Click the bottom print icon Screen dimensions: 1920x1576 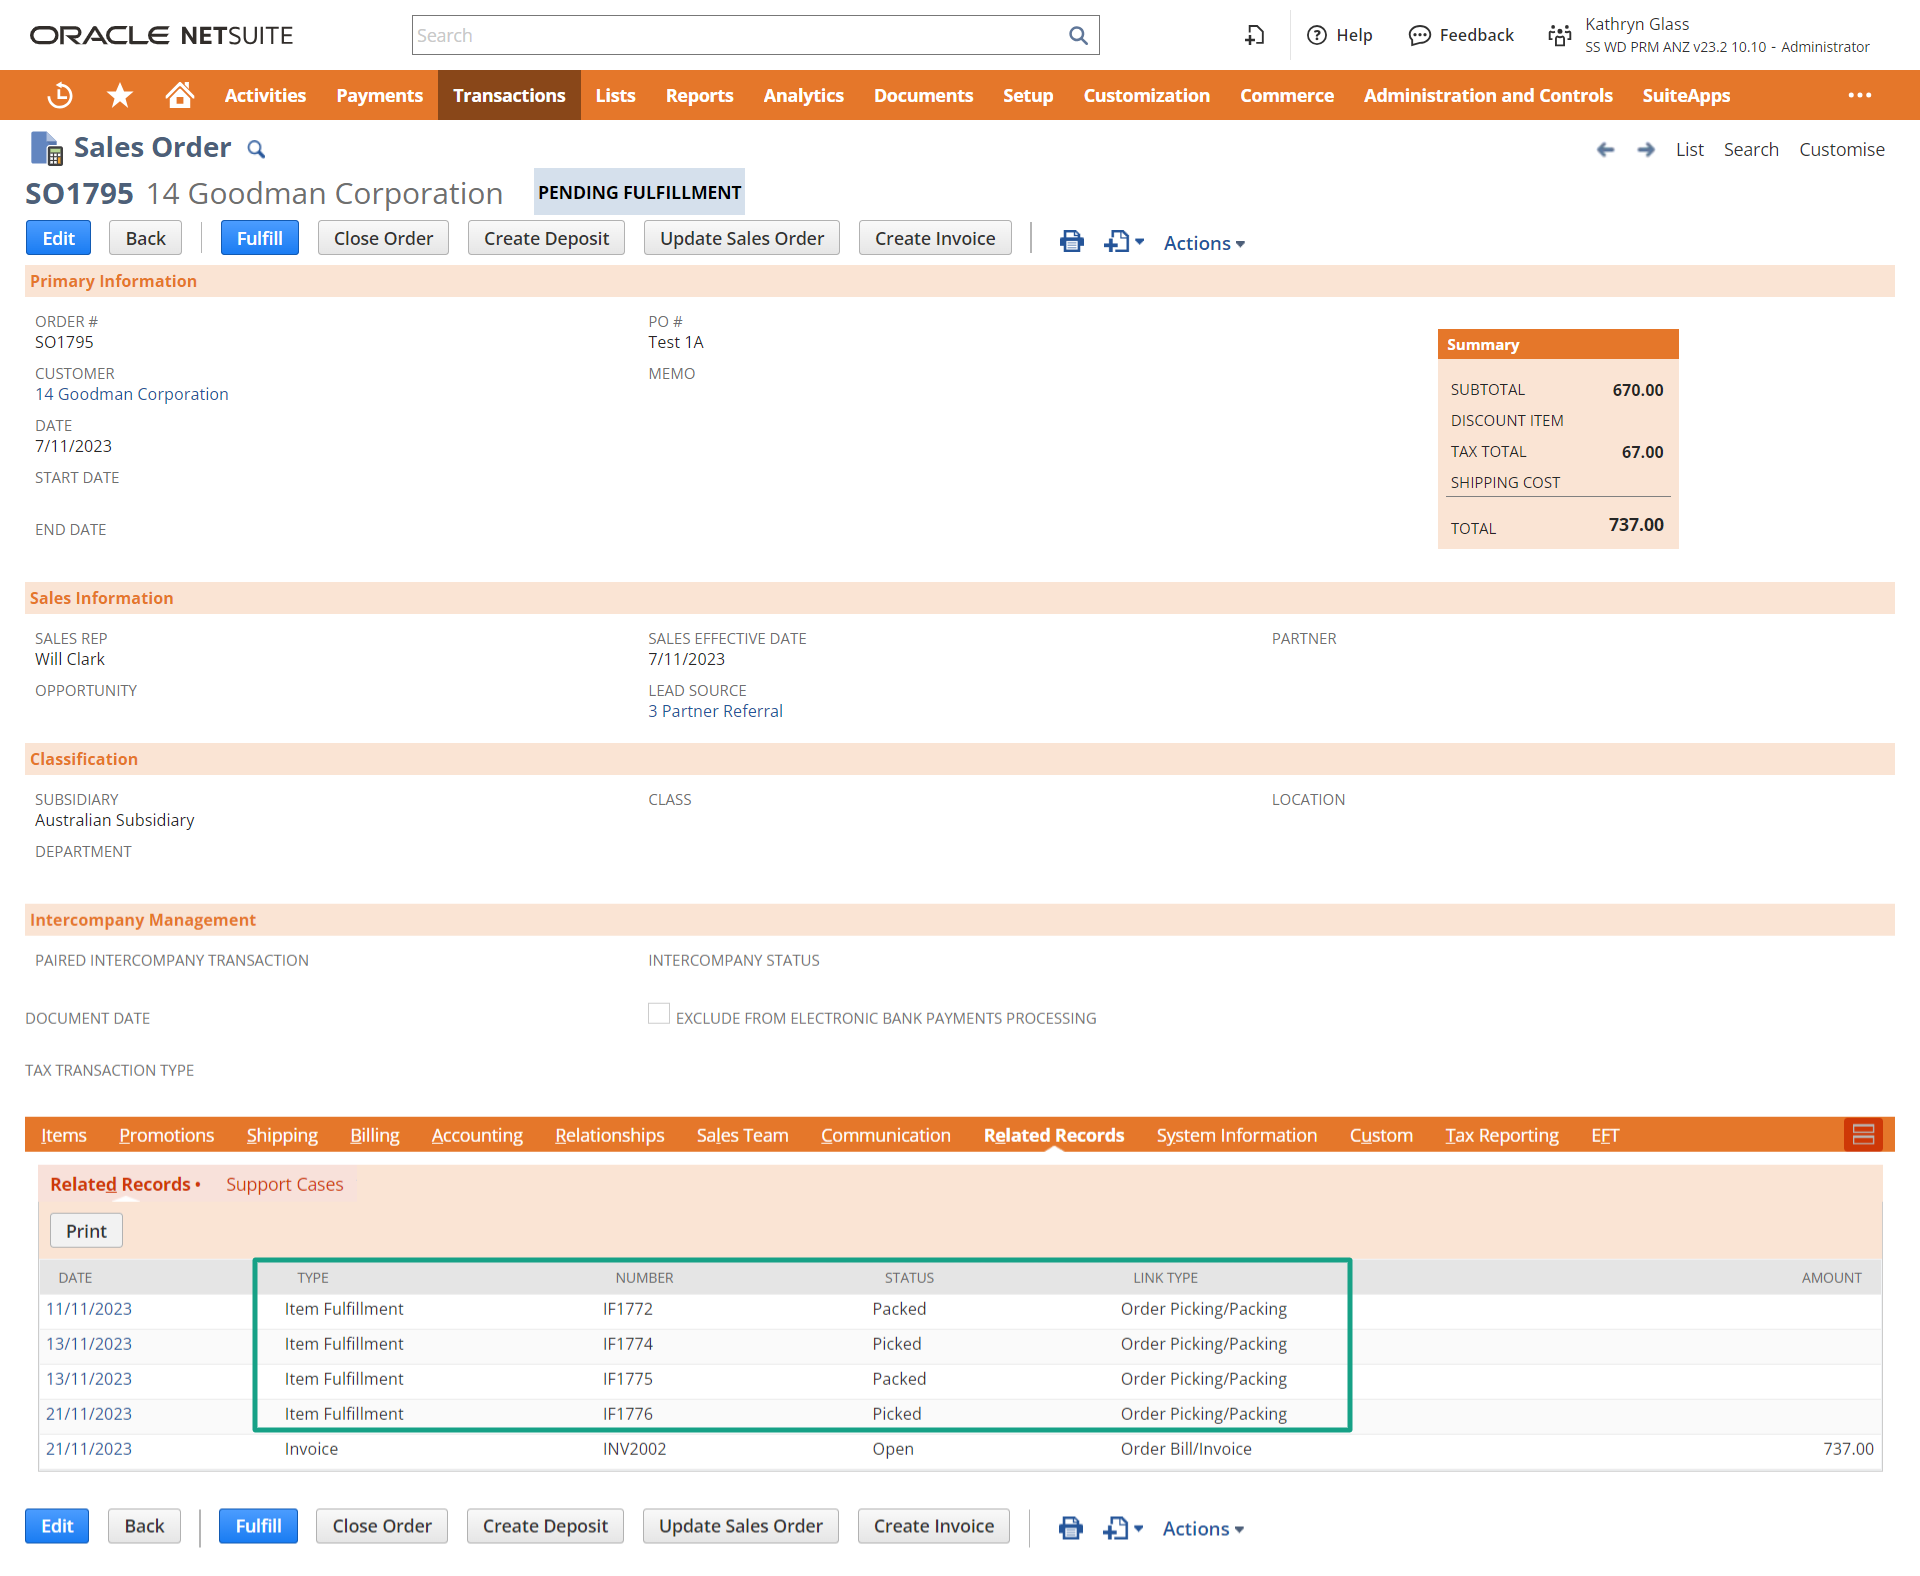point(1071,1528)
